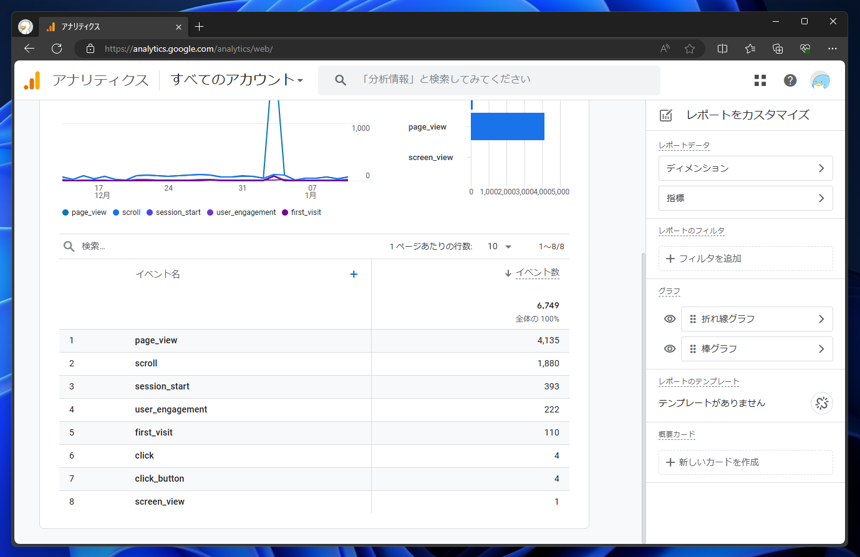Click the bar chart drag handle
The image size is (860, 557).
point(693,349)
